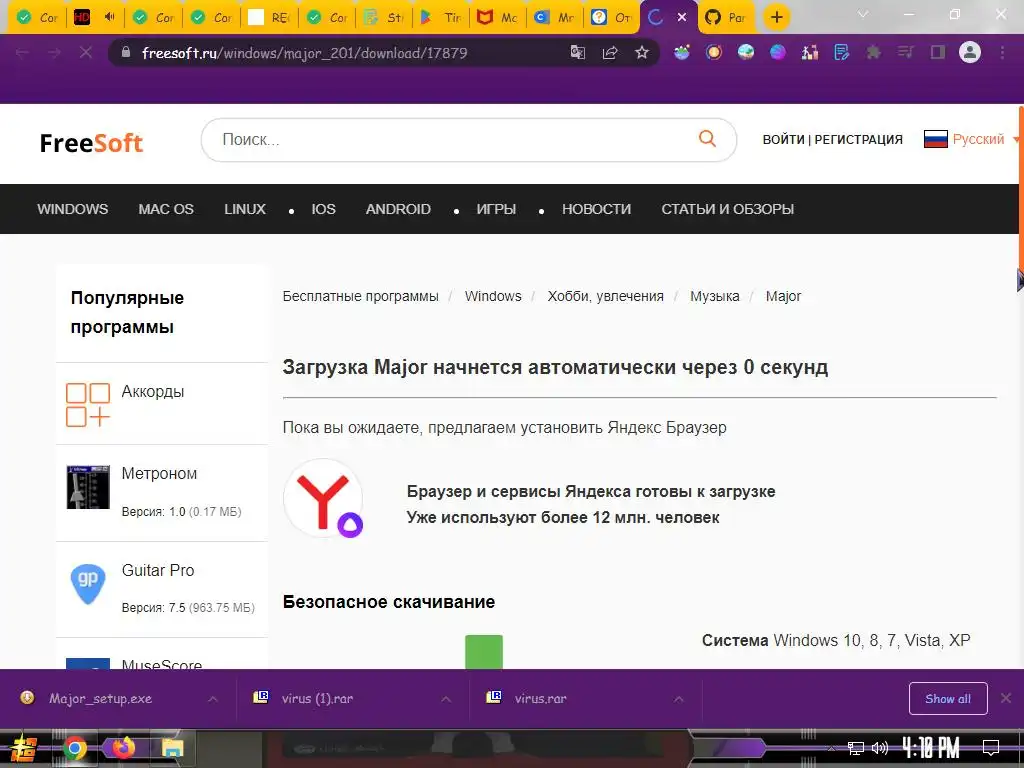The height and width of the screenshot is (768, 1024).
Task: Open the media control playlist icon
Action: [905, 53]
